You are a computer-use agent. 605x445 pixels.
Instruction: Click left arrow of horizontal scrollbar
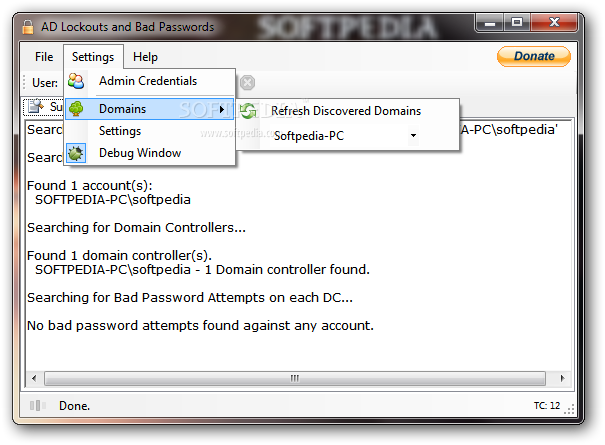click(34, 378)
